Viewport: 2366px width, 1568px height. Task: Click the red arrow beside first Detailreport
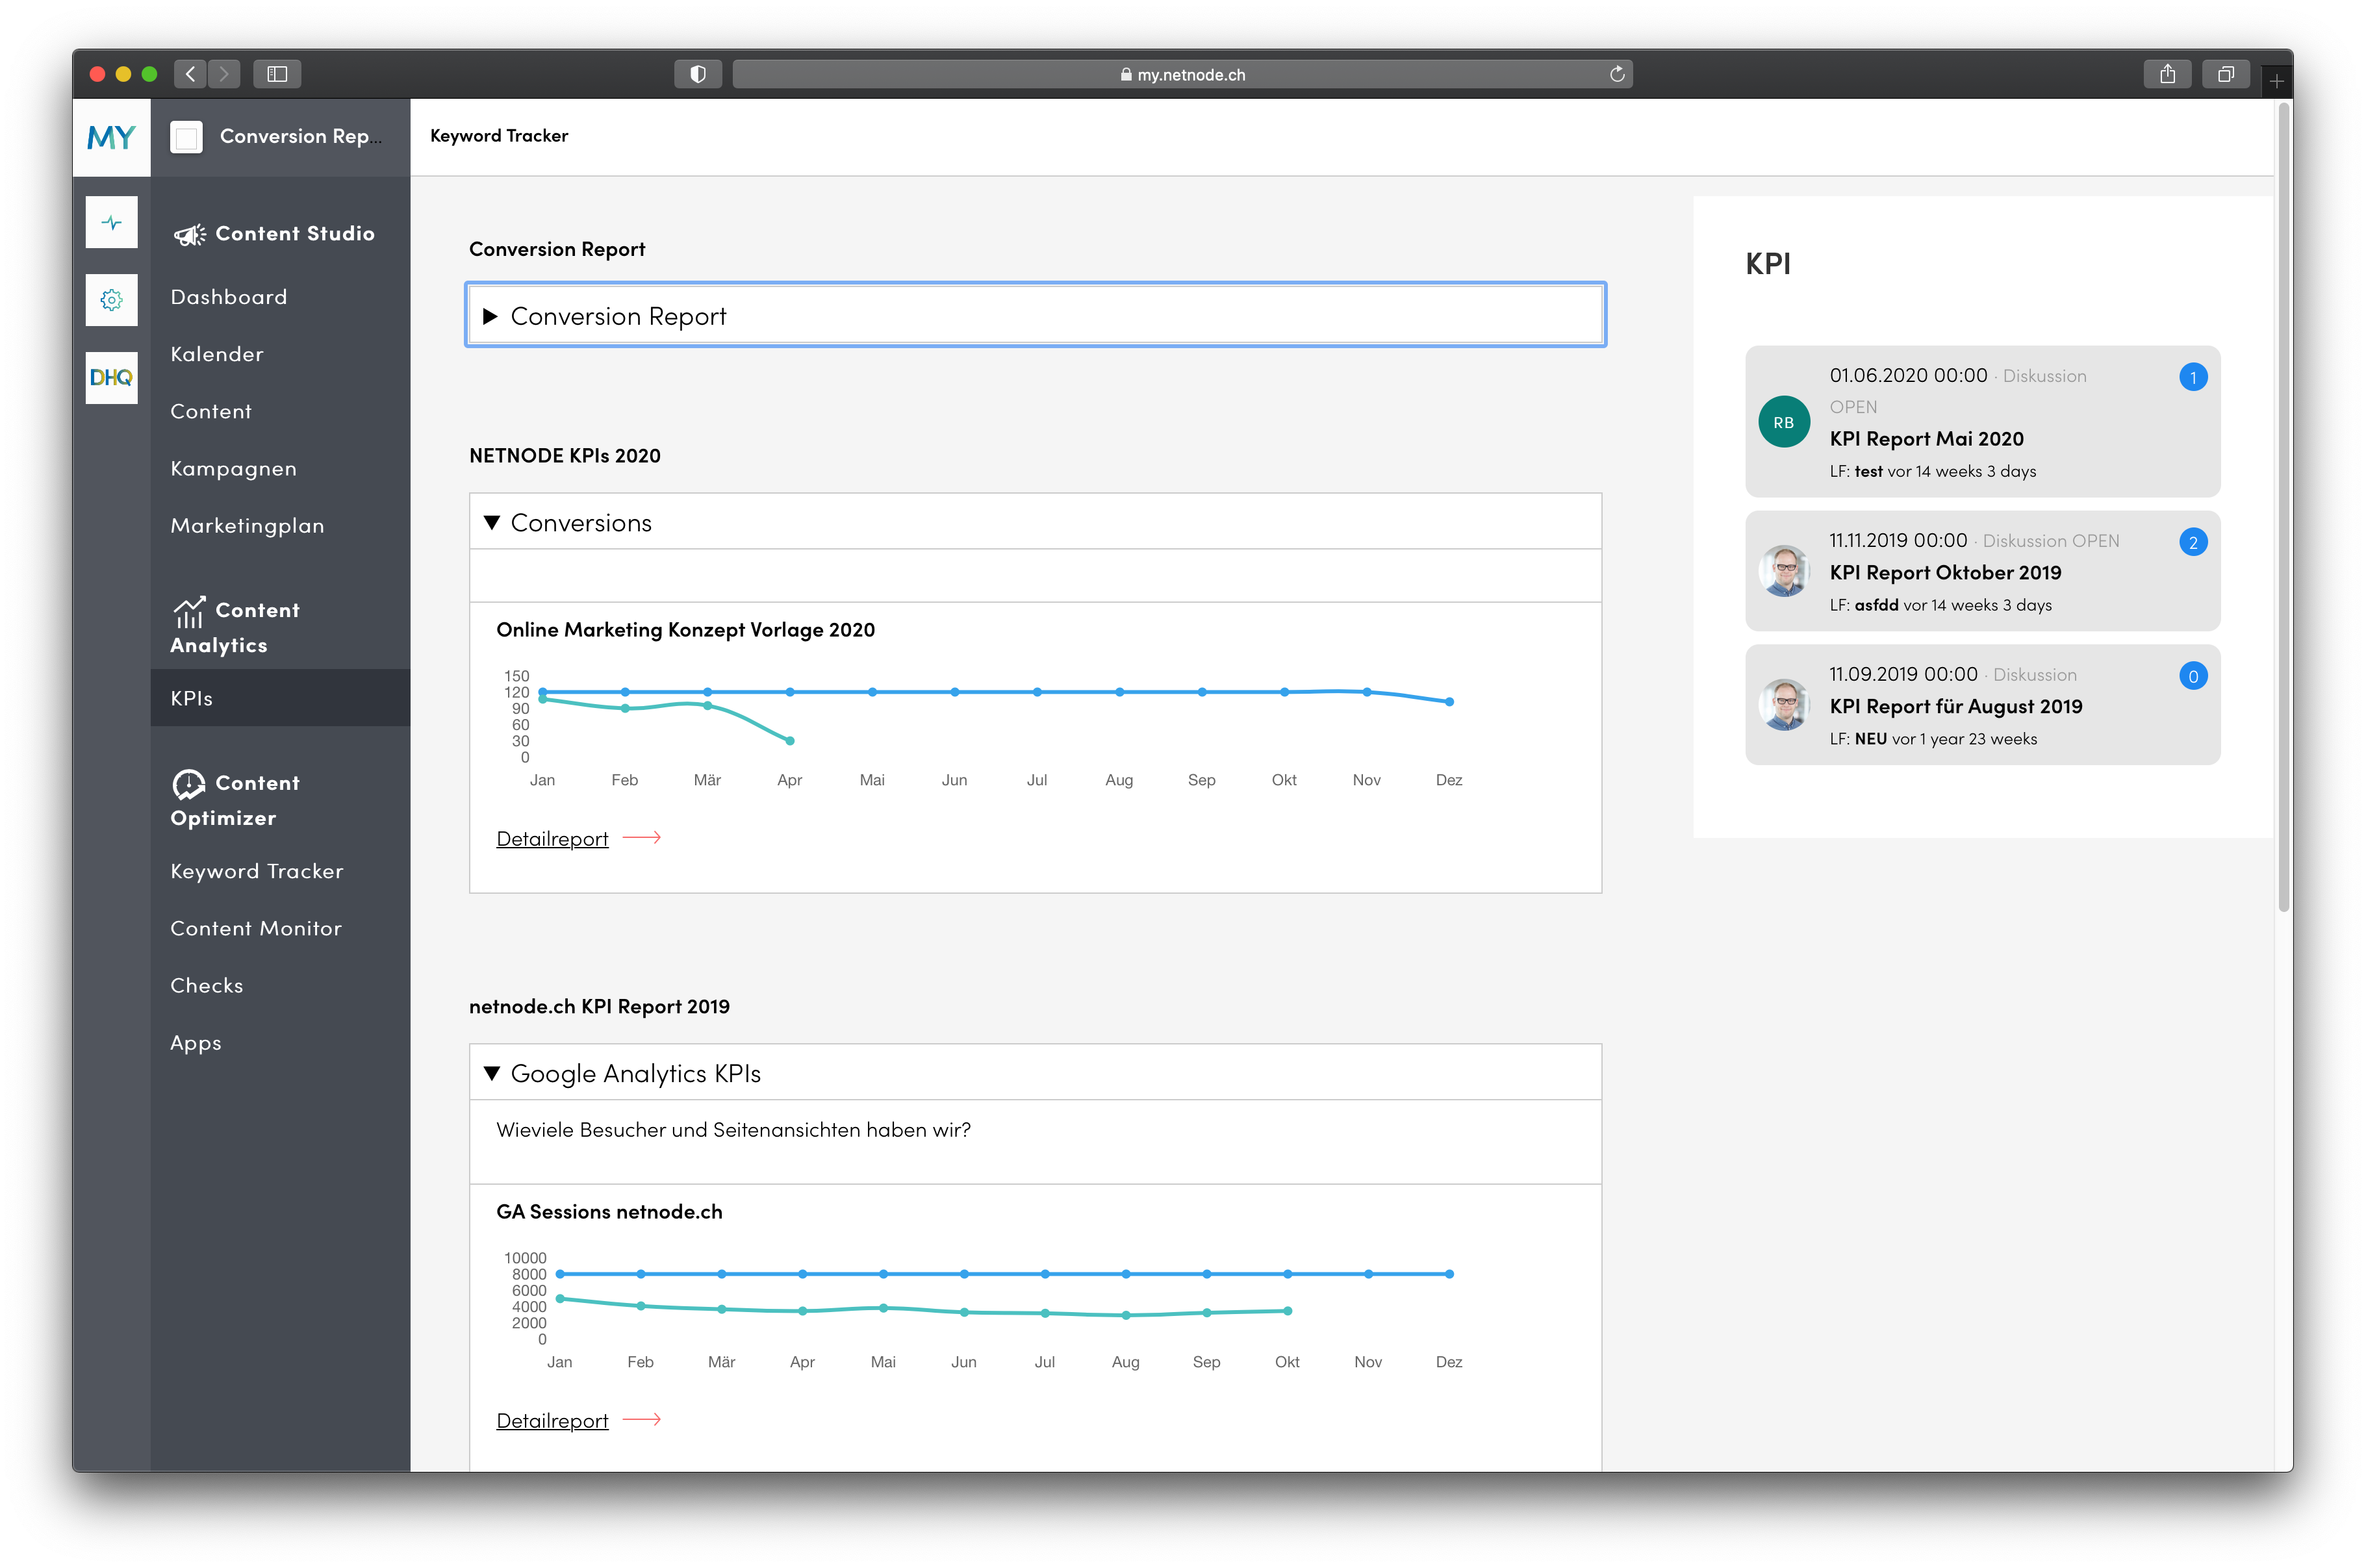tap(641, 838)
